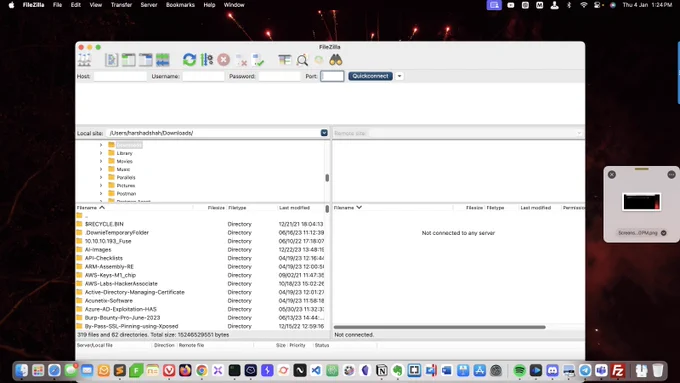Open the Edit menu
The width and height of the screenshot is (680, 383).
pos(76,5)
